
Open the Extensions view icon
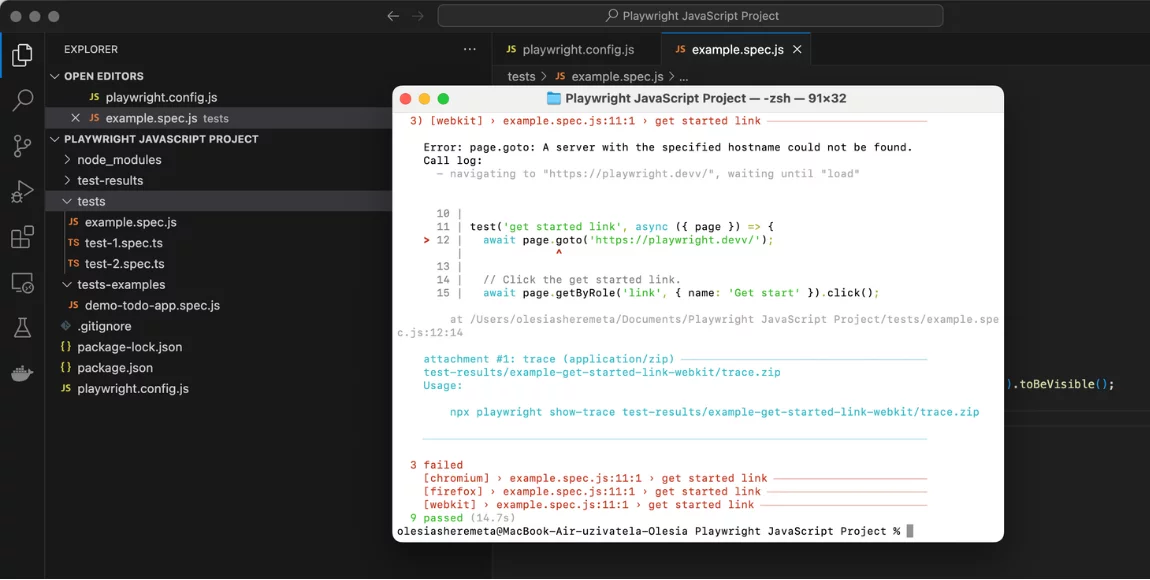[x=22, y=238]
